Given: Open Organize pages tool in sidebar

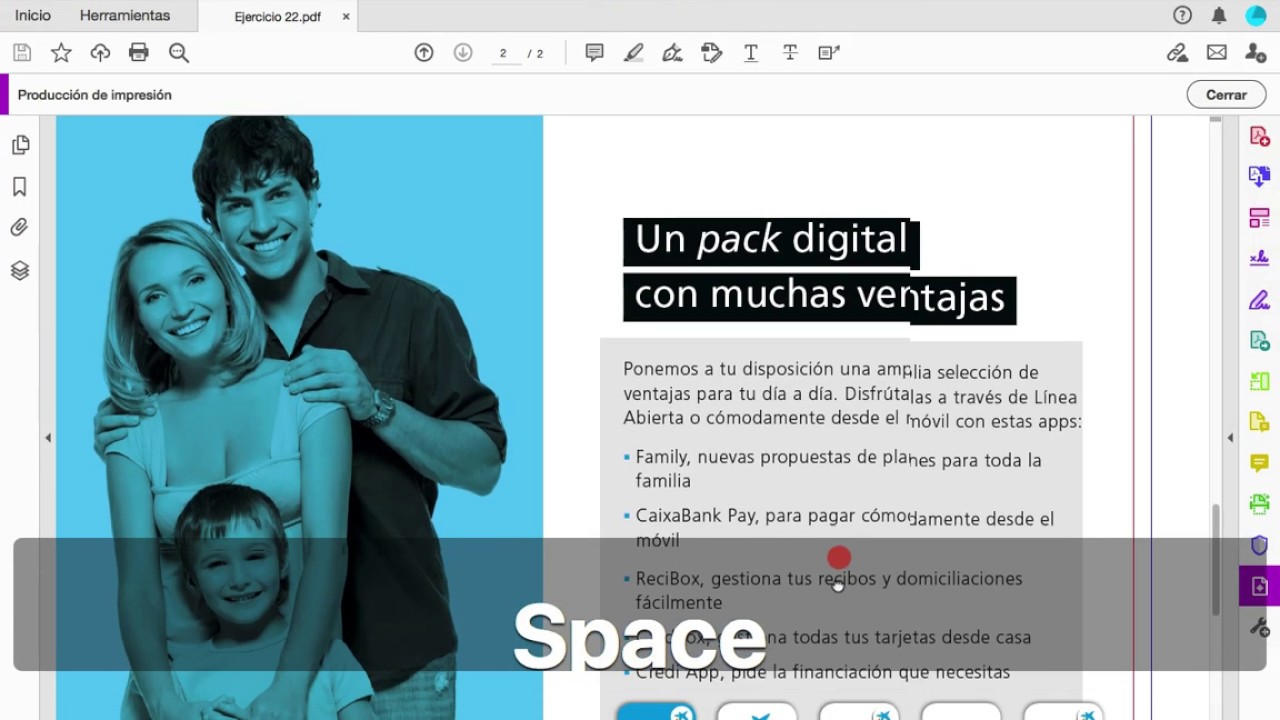Looking at the screenshot, I should coord(1260,217).
